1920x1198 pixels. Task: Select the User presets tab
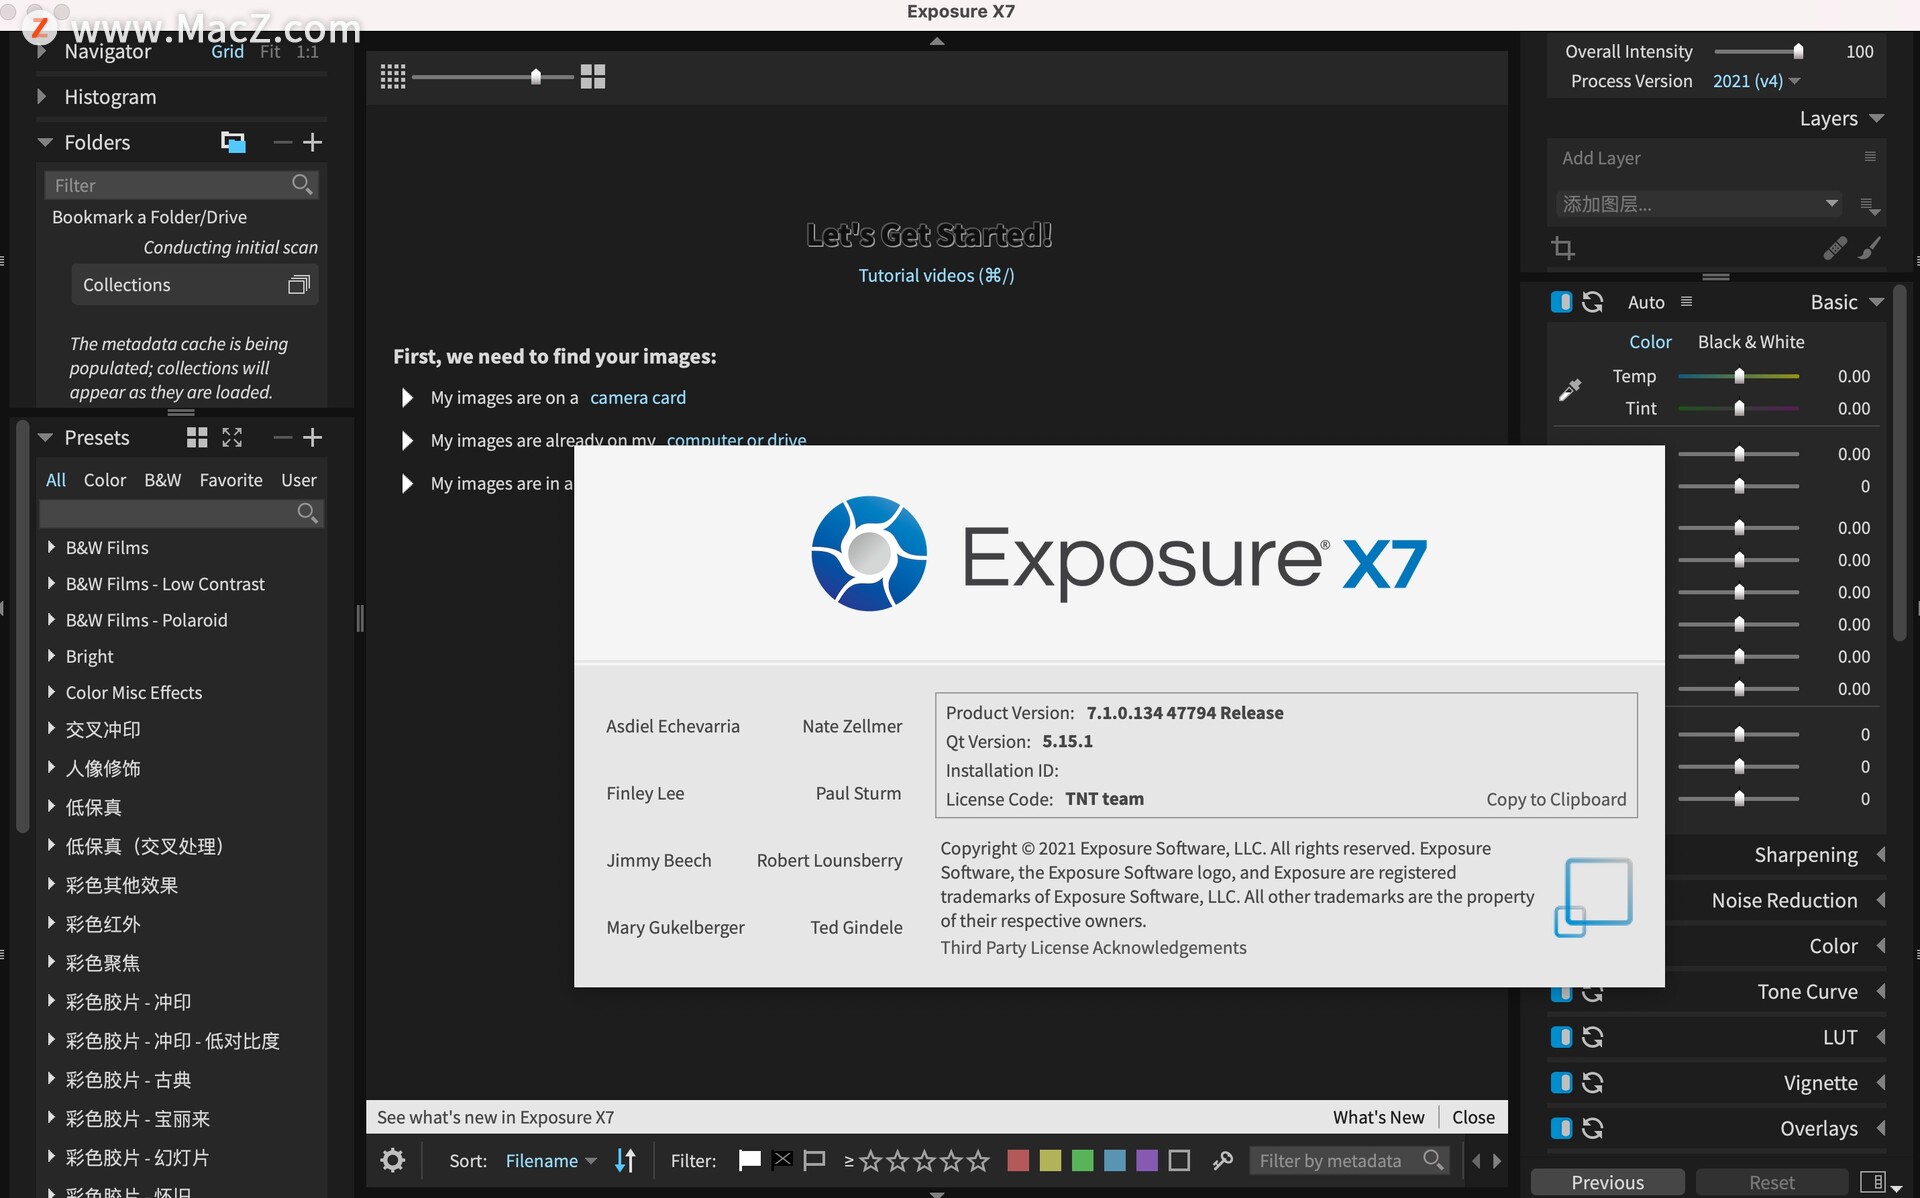(x=298, y=480)
